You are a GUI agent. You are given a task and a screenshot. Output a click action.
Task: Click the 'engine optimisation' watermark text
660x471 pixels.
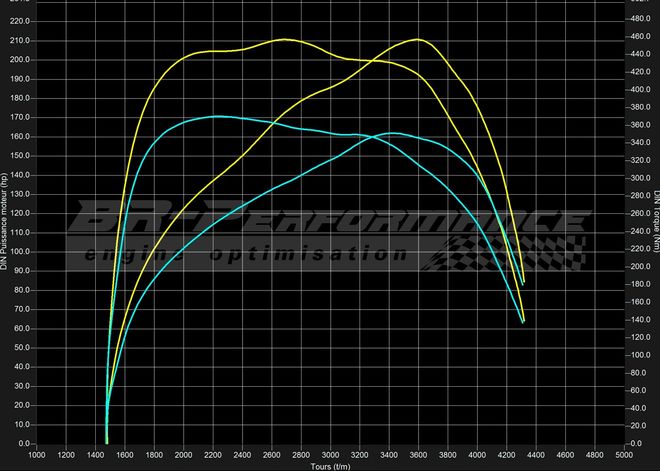pyautogui.click(x=280, y=255)
